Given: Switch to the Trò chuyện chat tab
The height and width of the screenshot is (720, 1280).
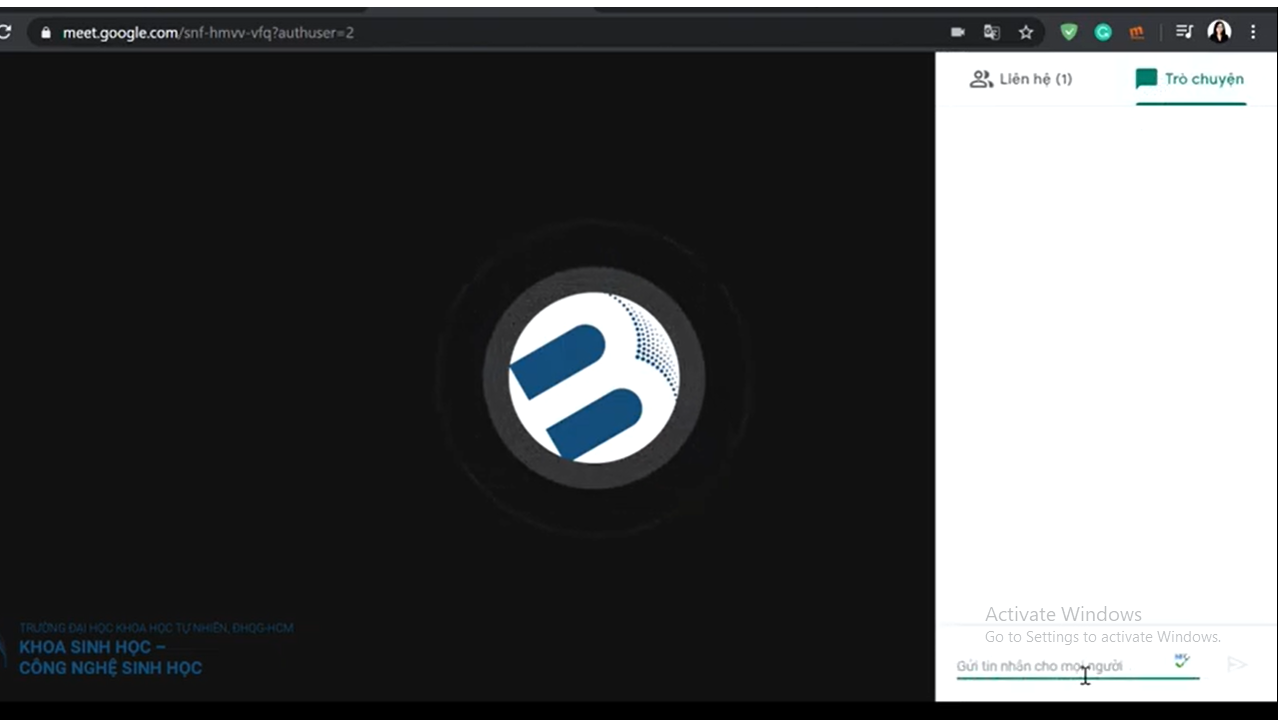Looking at the screenshot, I should 1190,79.
